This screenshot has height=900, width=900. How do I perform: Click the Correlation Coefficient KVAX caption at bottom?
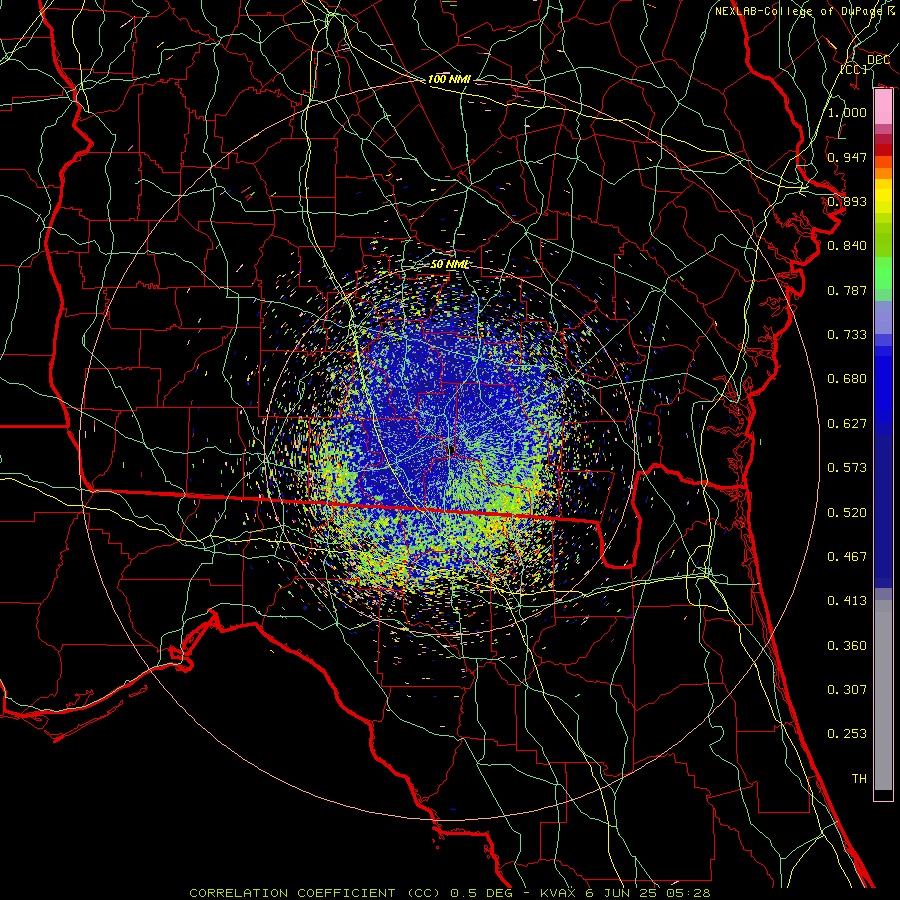pos(450,893)
